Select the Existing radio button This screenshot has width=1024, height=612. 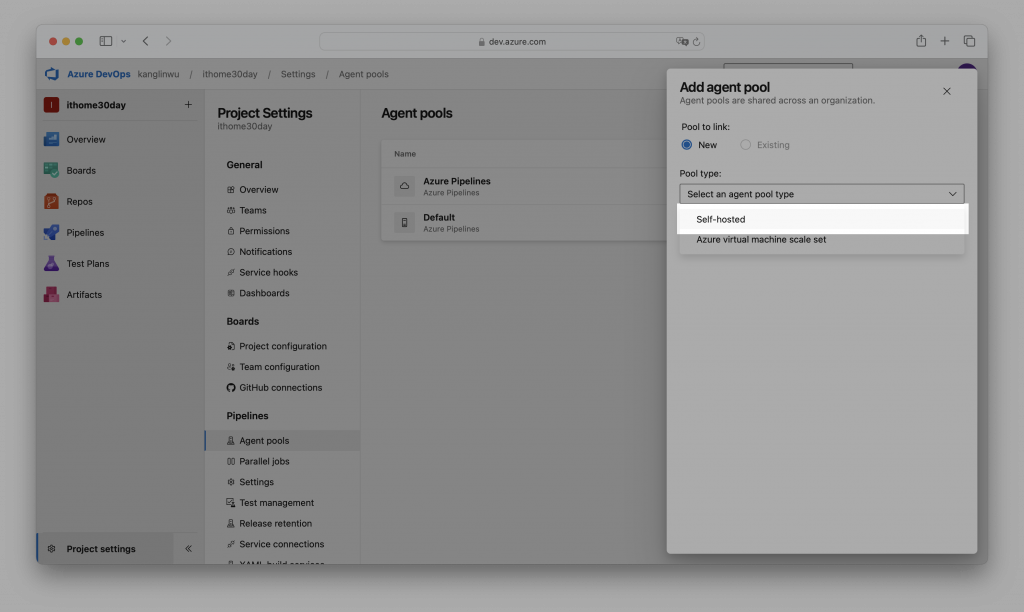point(745,145)
